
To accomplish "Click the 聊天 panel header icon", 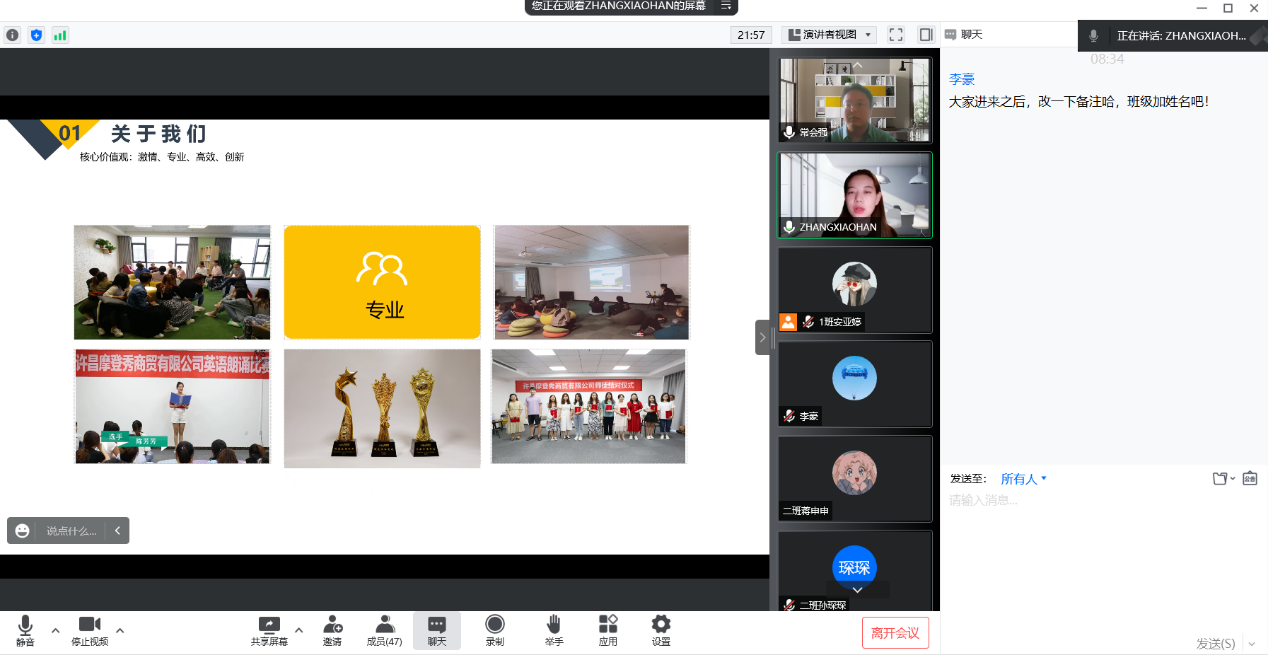I will coord(950,34).
